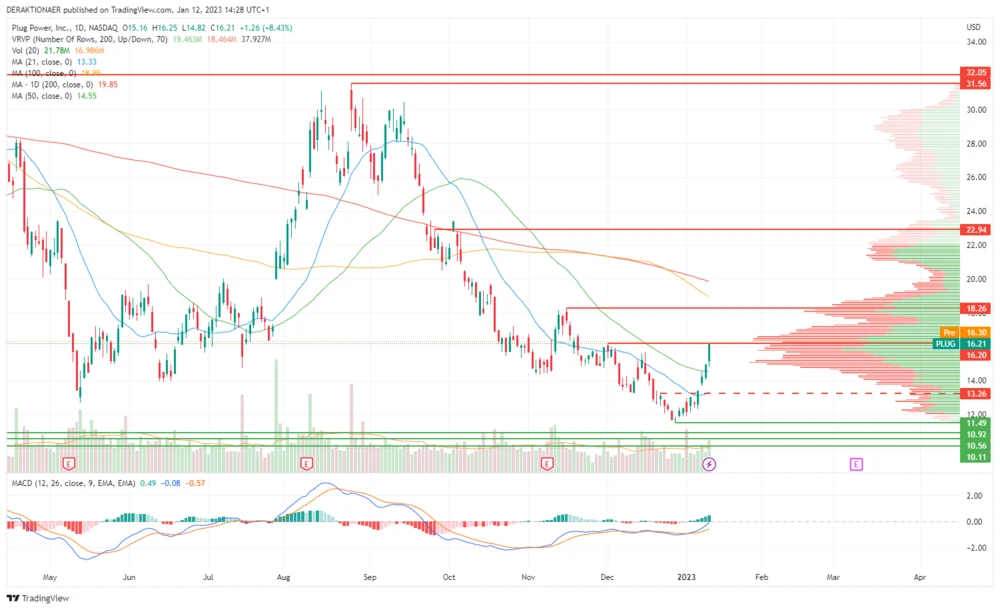Click the green 11.49 support level label
Screen dimensions: 1000x610
(975, 423)
